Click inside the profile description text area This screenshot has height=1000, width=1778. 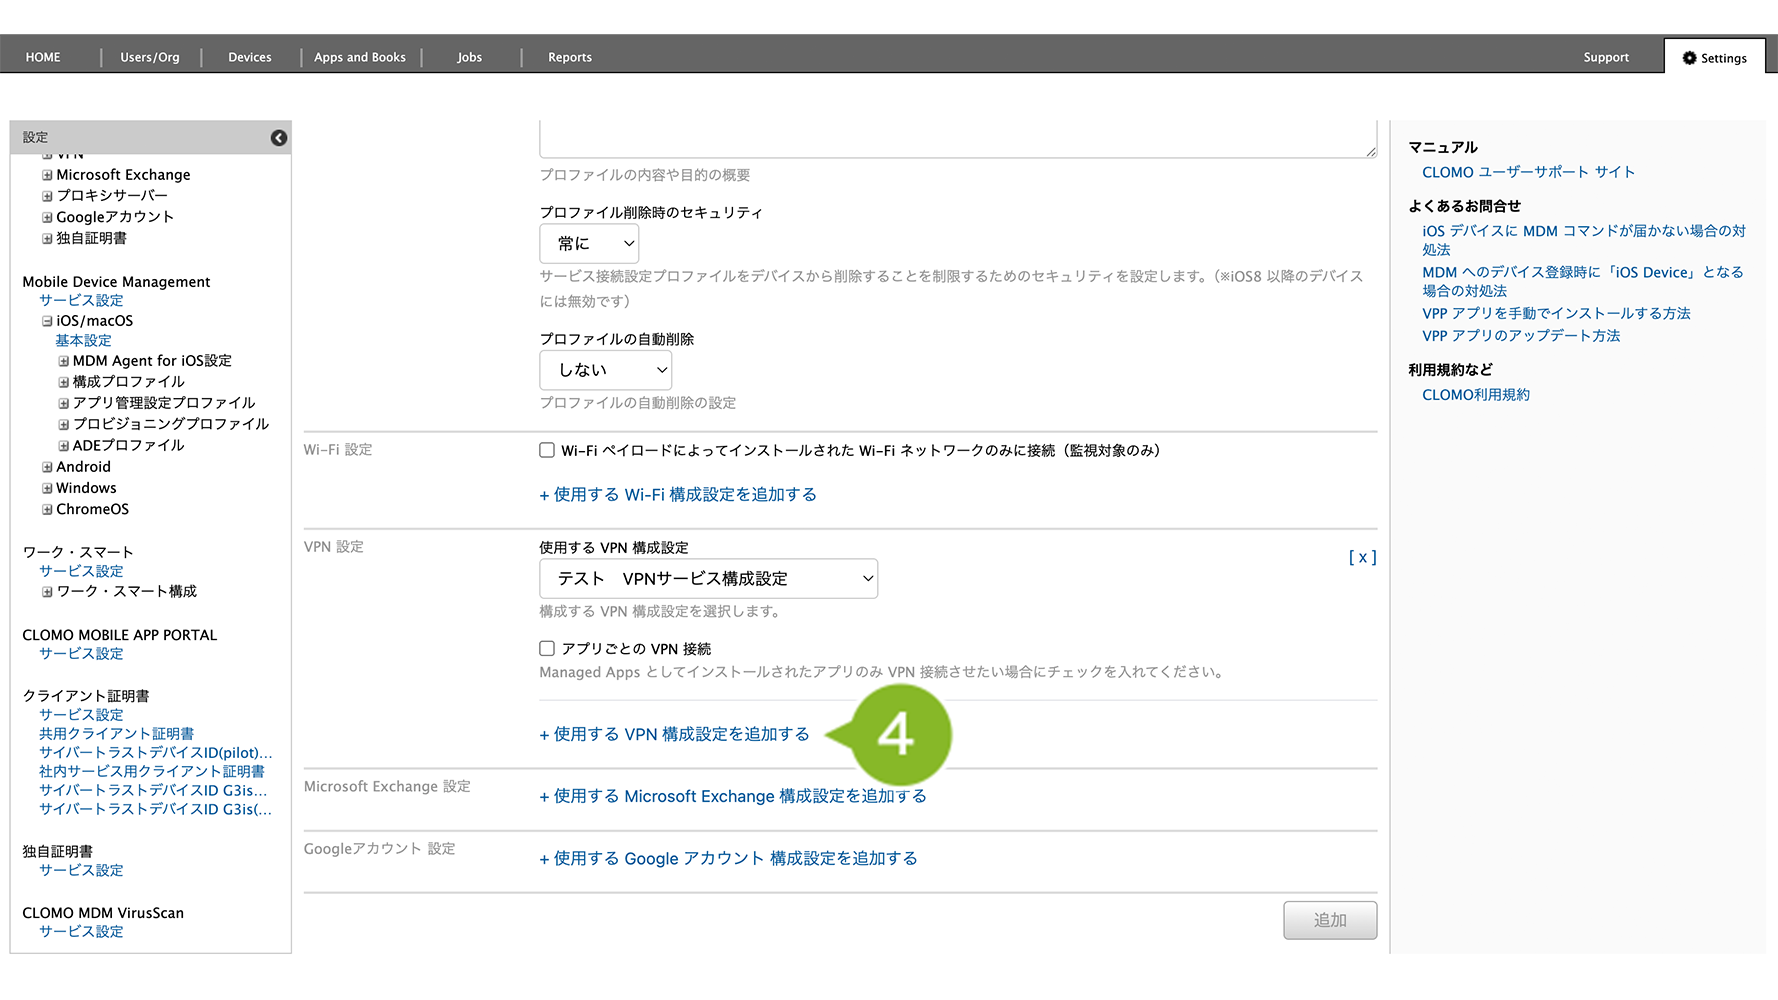pyautogui.click(x=957, y=140)
